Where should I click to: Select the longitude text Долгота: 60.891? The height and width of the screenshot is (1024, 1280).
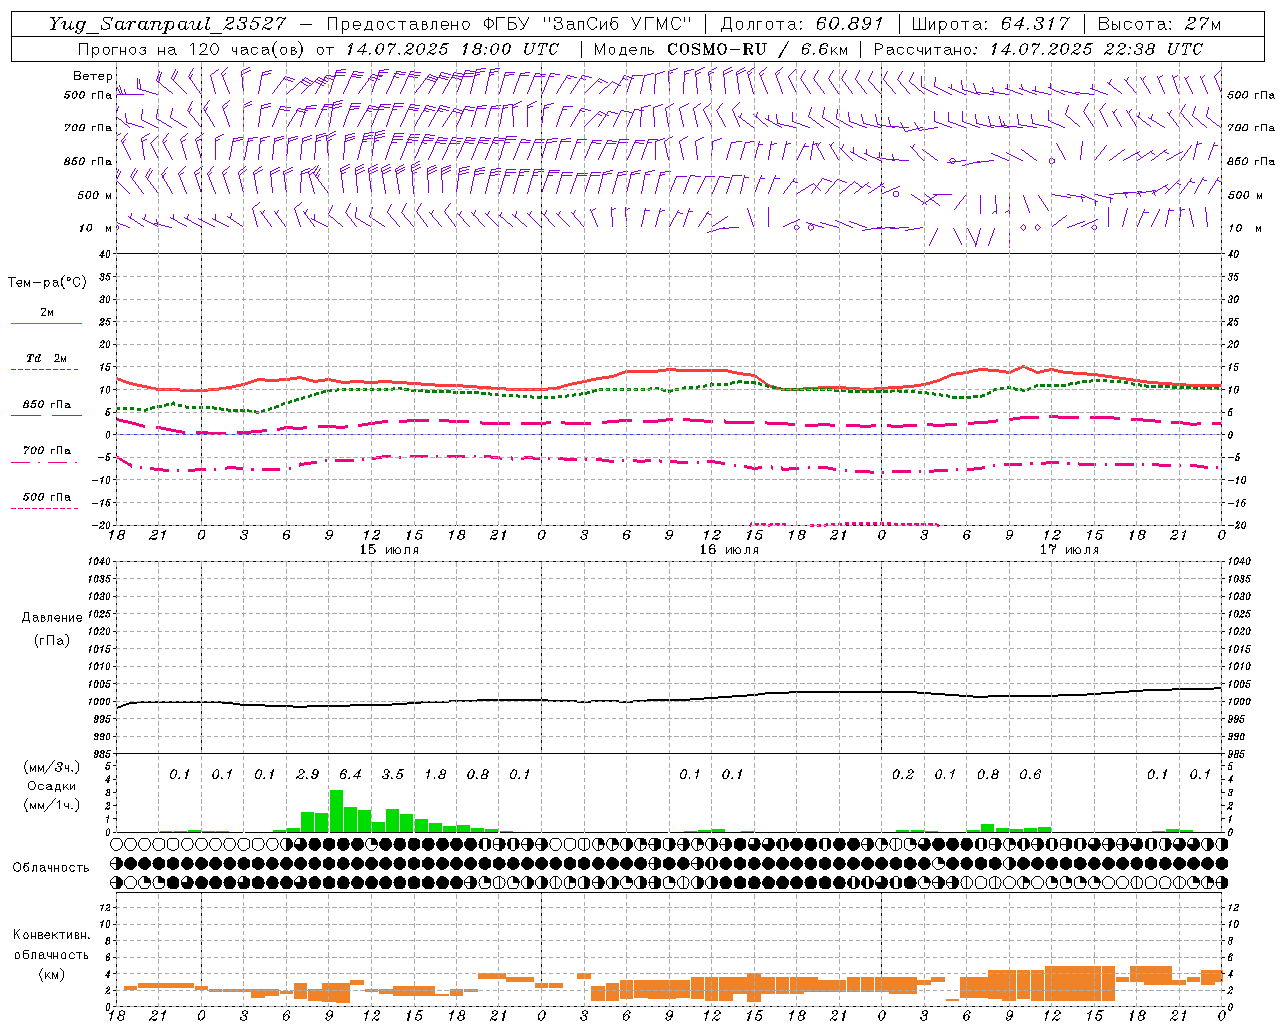801,24
